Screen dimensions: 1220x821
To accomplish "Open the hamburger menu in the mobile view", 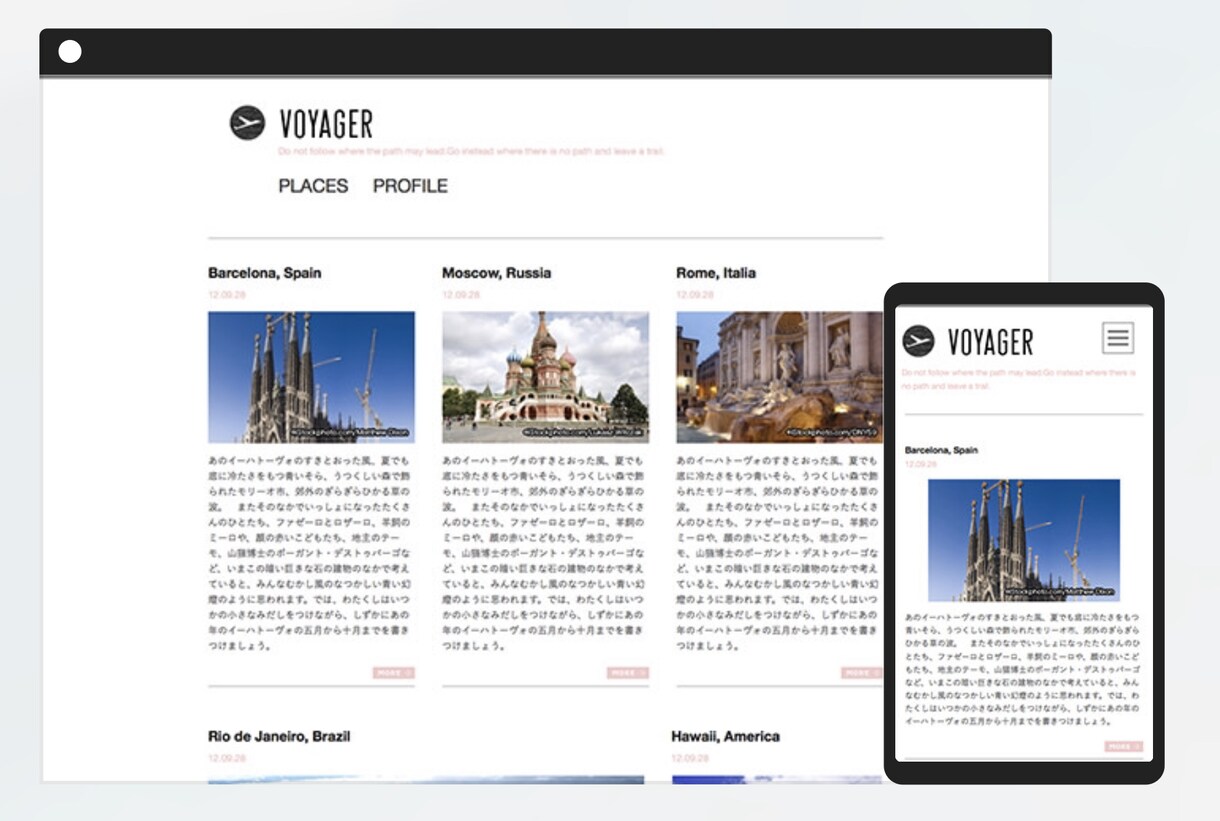I will (x=1118, y=338).
